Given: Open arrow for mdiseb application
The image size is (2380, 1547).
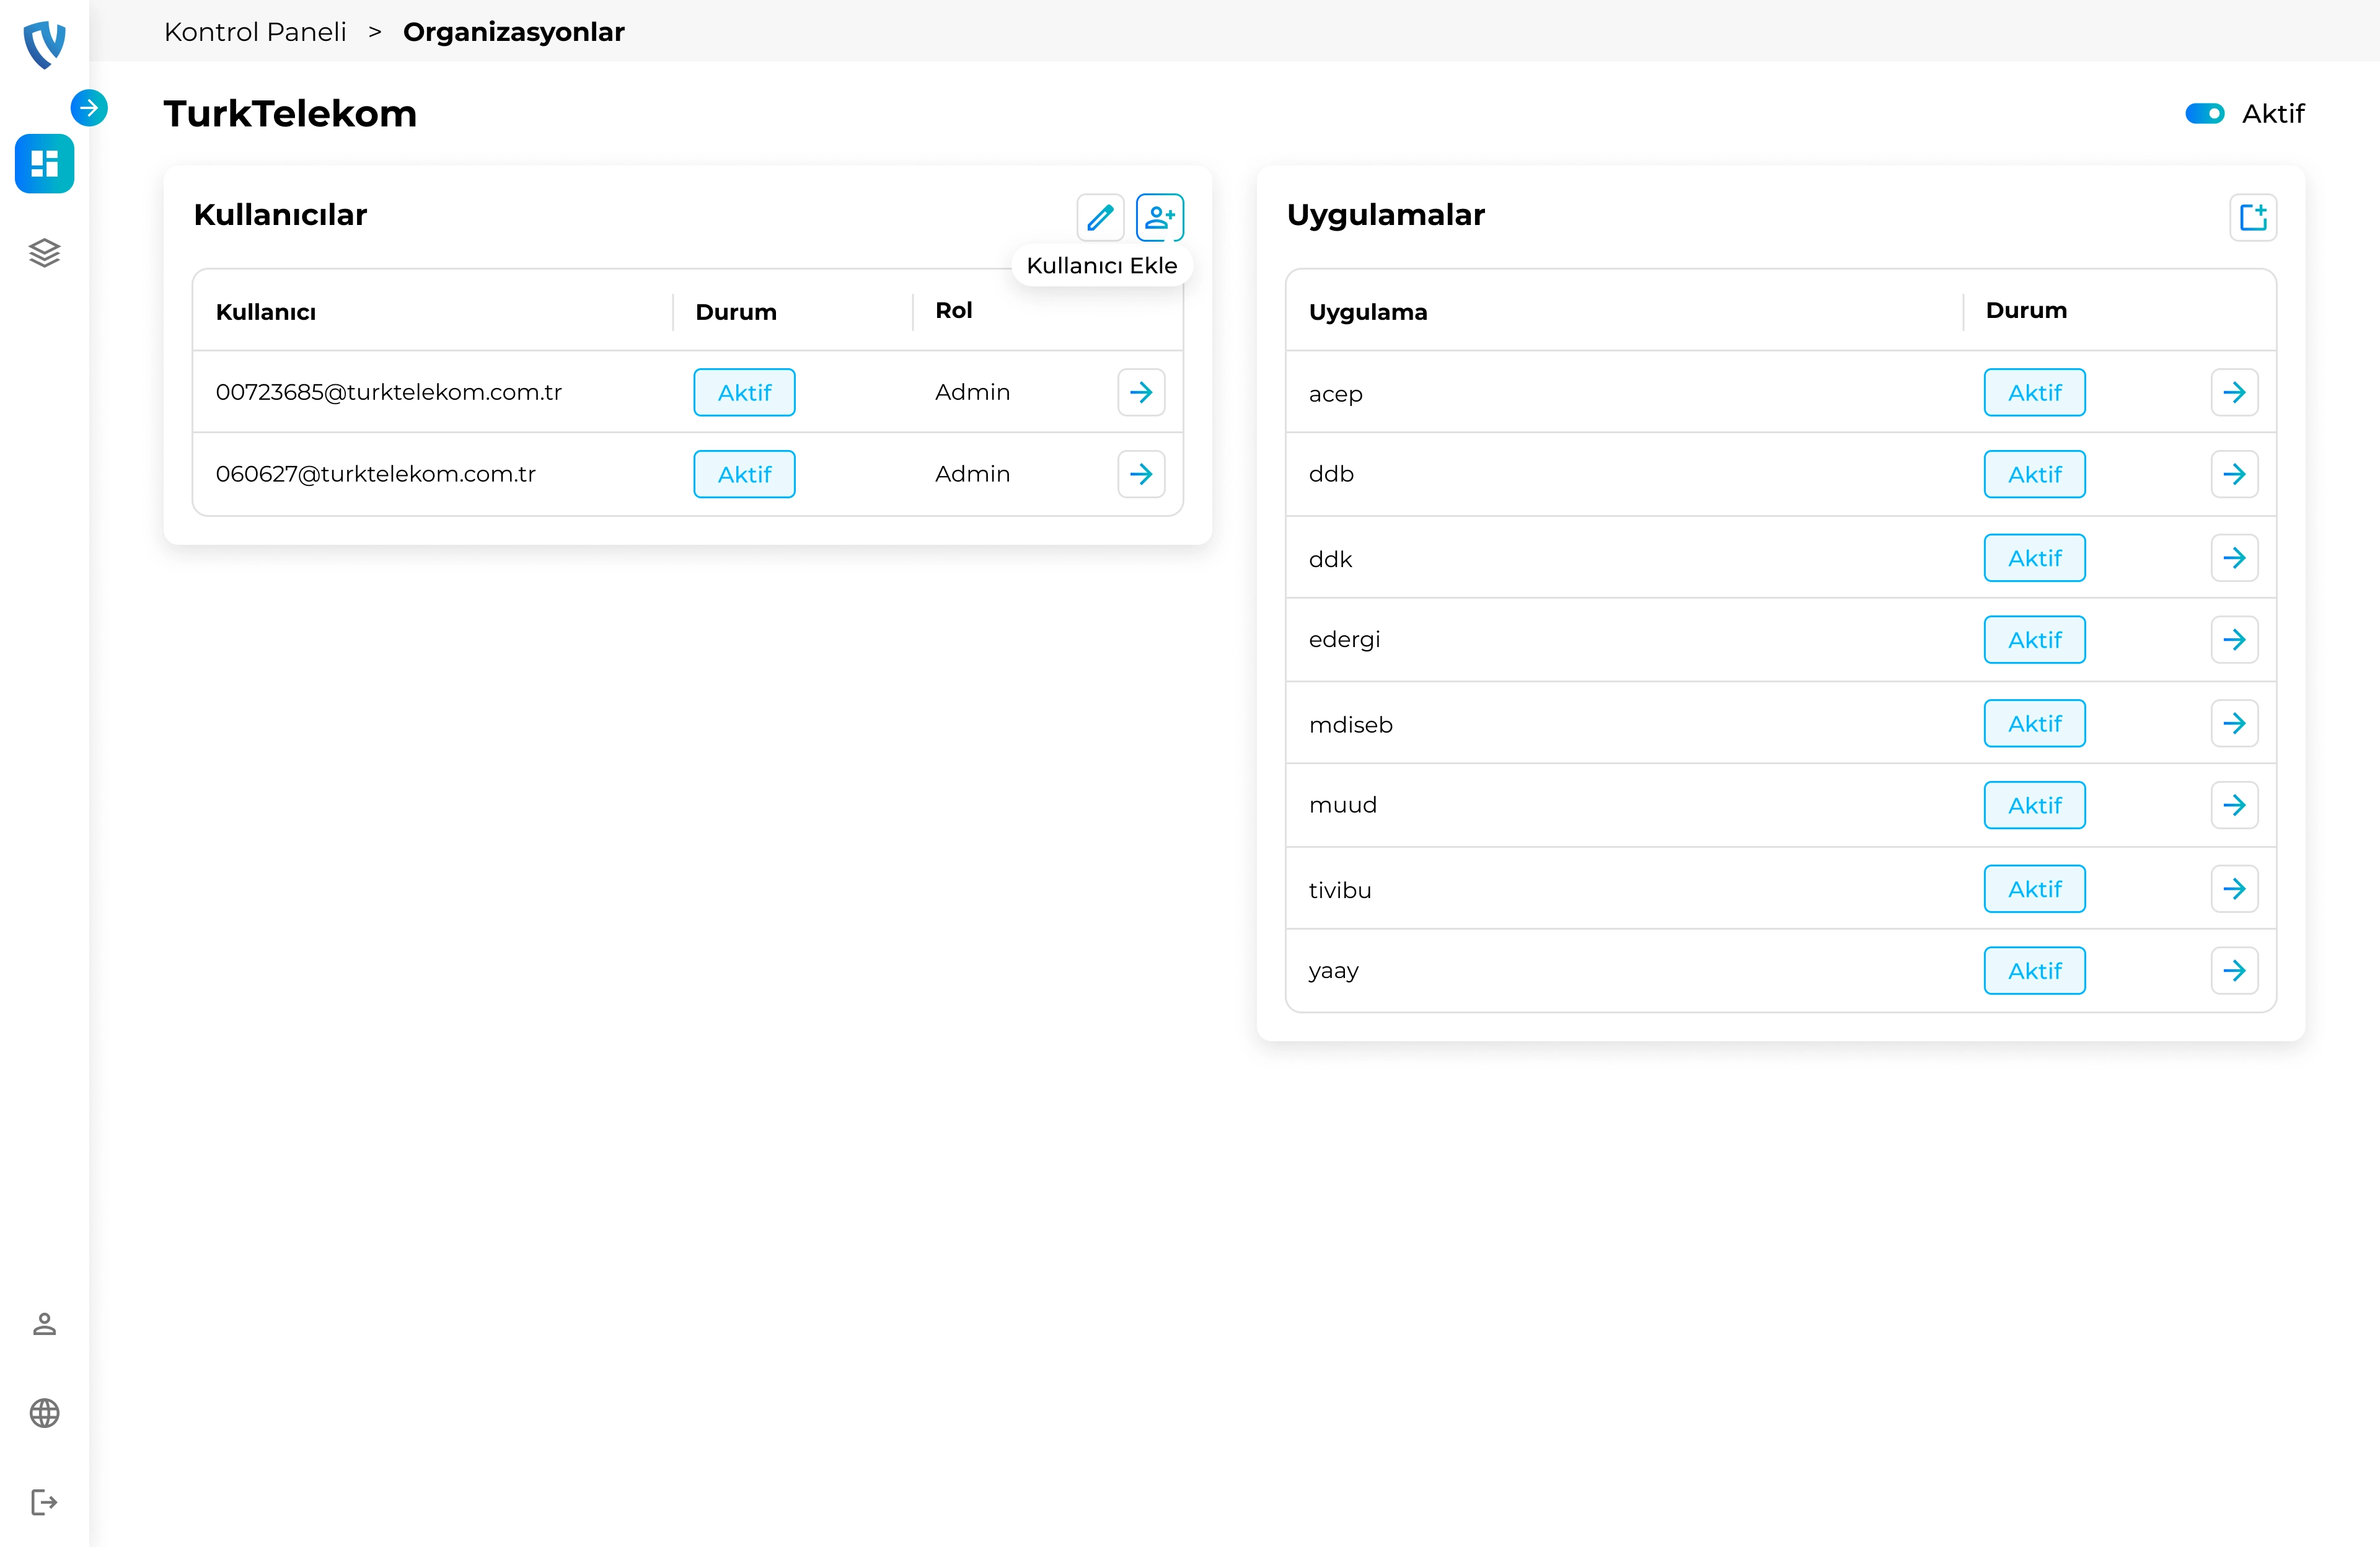Looking at the screenshot, I should click(2234, 723).
